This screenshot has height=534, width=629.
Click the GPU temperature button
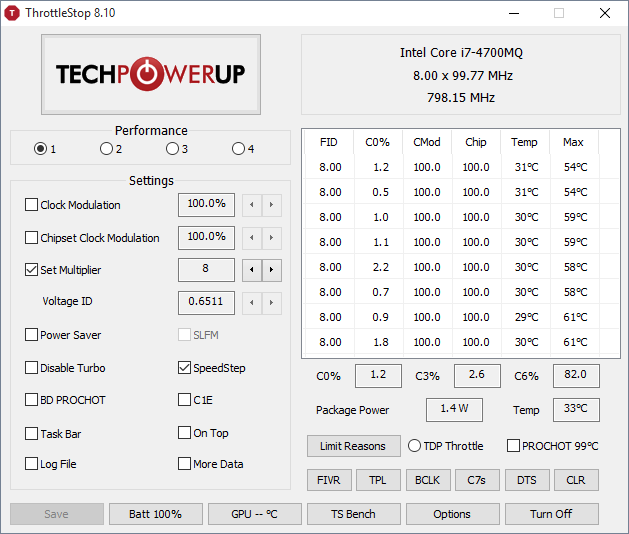click(255, 514)
